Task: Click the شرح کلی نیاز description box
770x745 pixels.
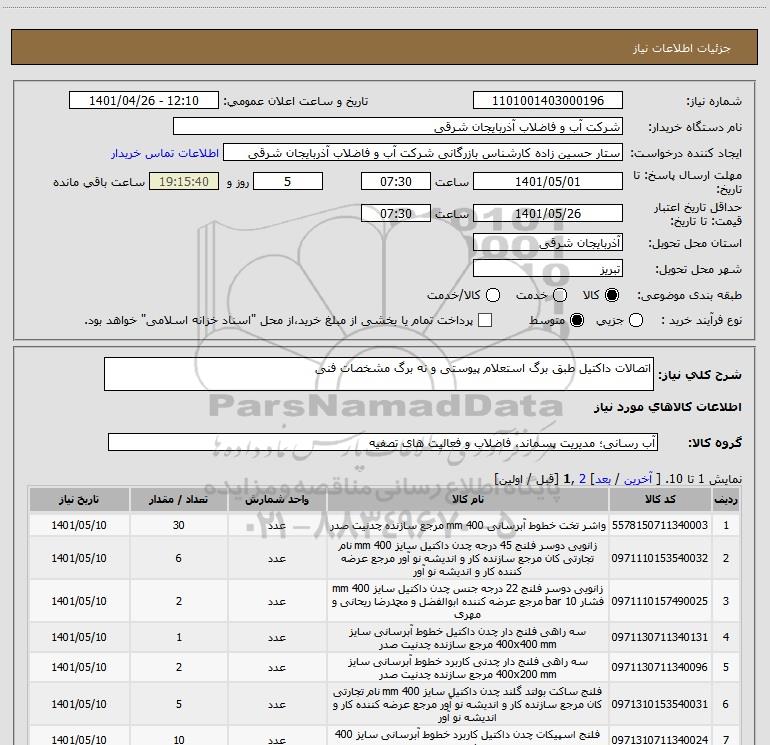Action: click(x=379, y=374)
